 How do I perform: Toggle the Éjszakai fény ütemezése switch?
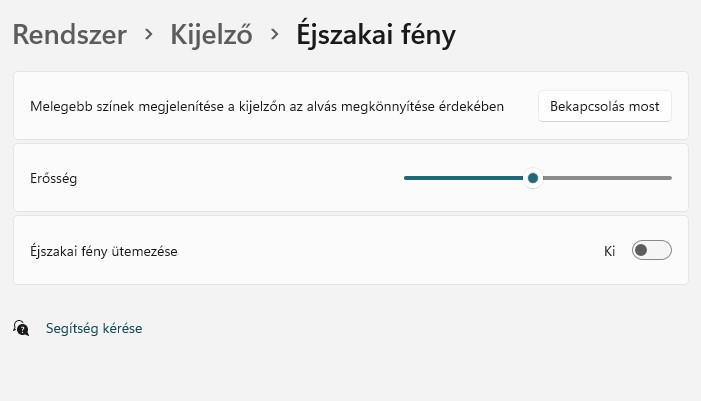point(651,250)
